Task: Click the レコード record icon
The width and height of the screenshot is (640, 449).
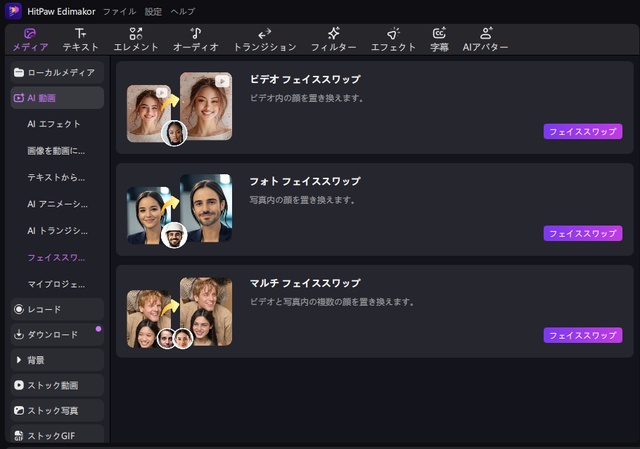Action: pyautogui.click(x=19, y=309)
